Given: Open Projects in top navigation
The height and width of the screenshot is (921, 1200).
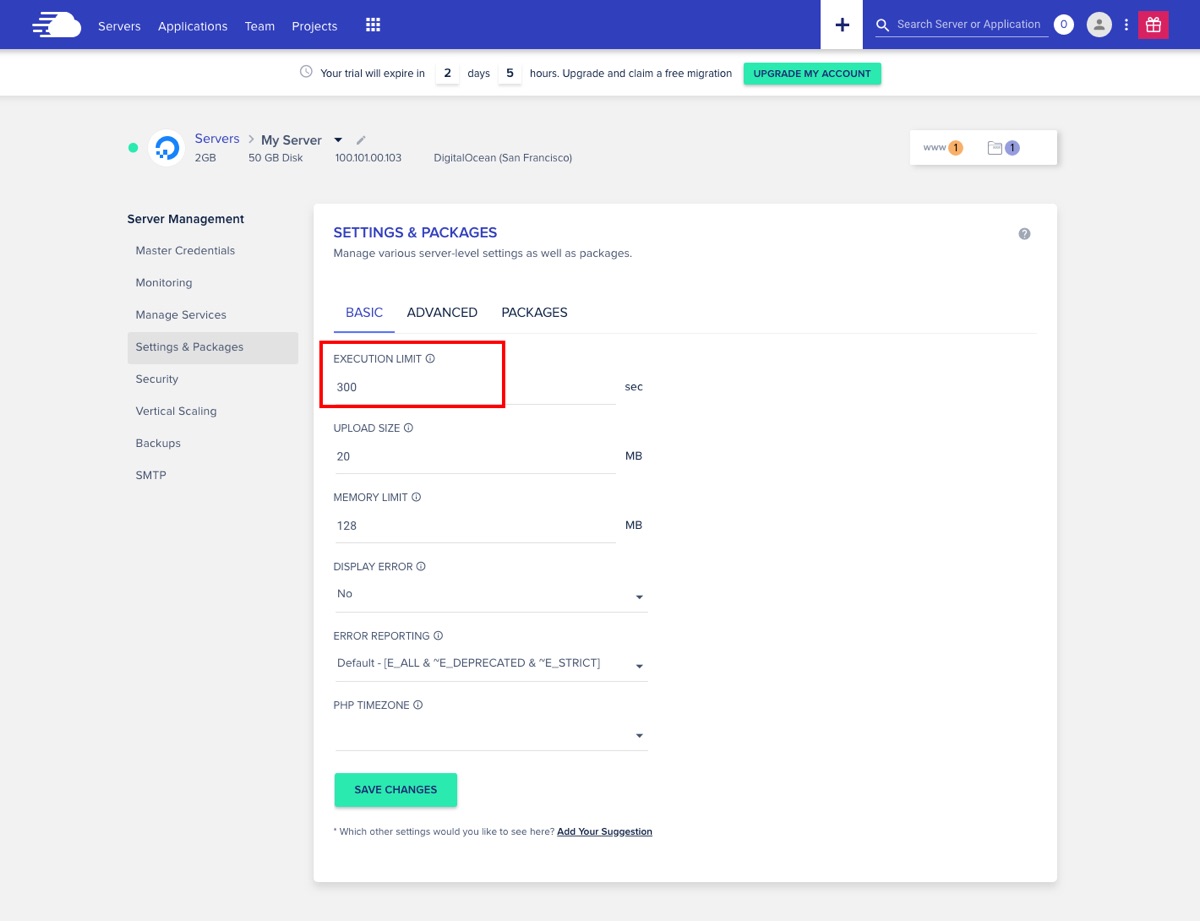Looking at the screenshot, I should pyautogui.click(x=315, y=26).
